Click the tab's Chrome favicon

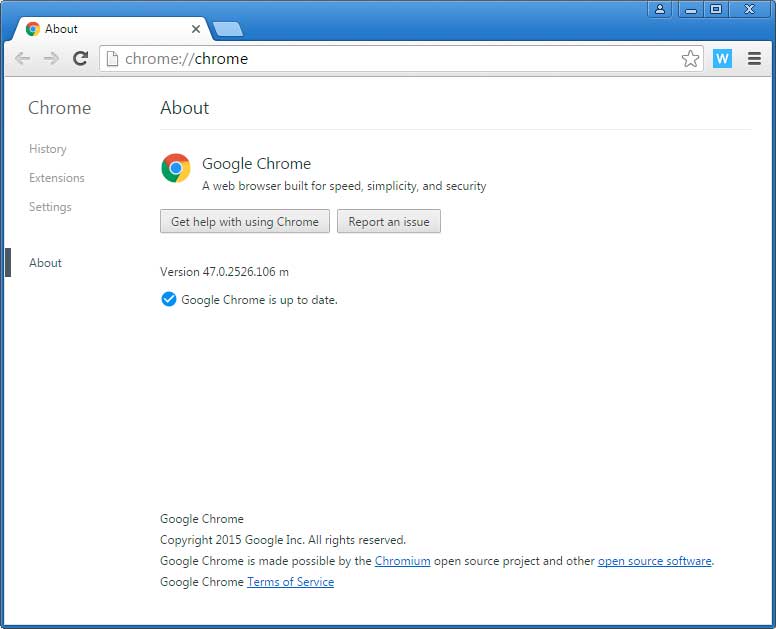(33, 29)
